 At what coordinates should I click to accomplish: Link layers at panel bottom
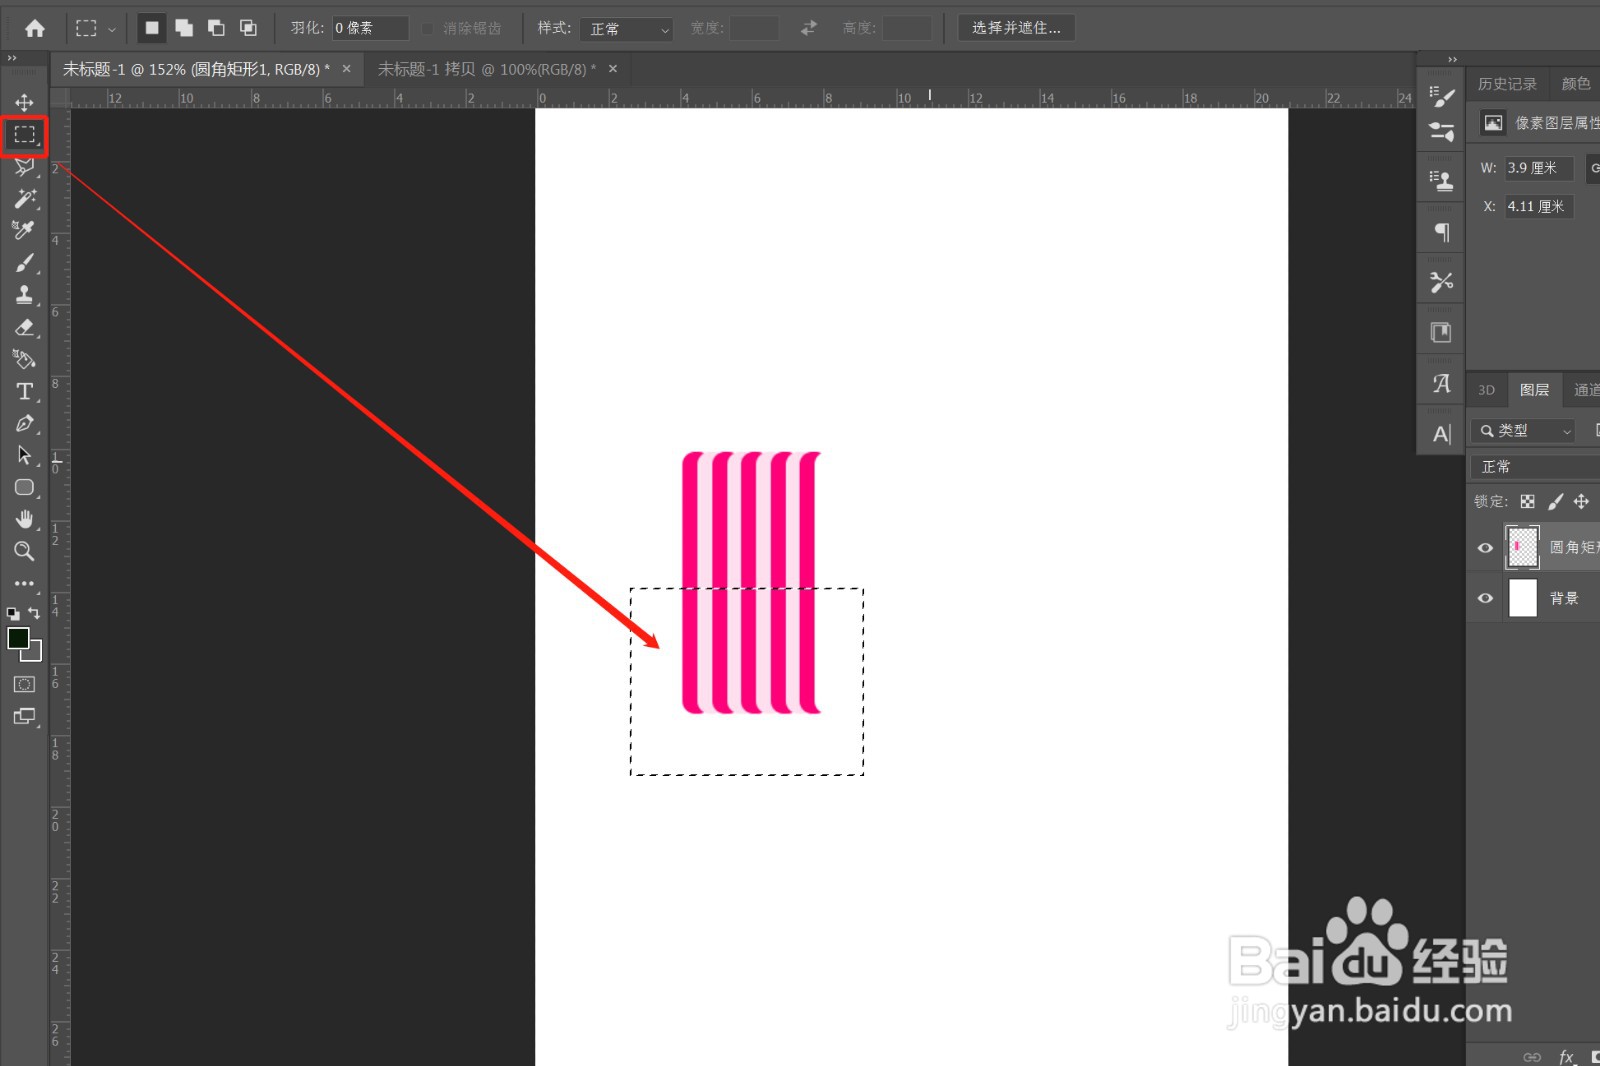pyautogui.click(x=1531, y=1056)
